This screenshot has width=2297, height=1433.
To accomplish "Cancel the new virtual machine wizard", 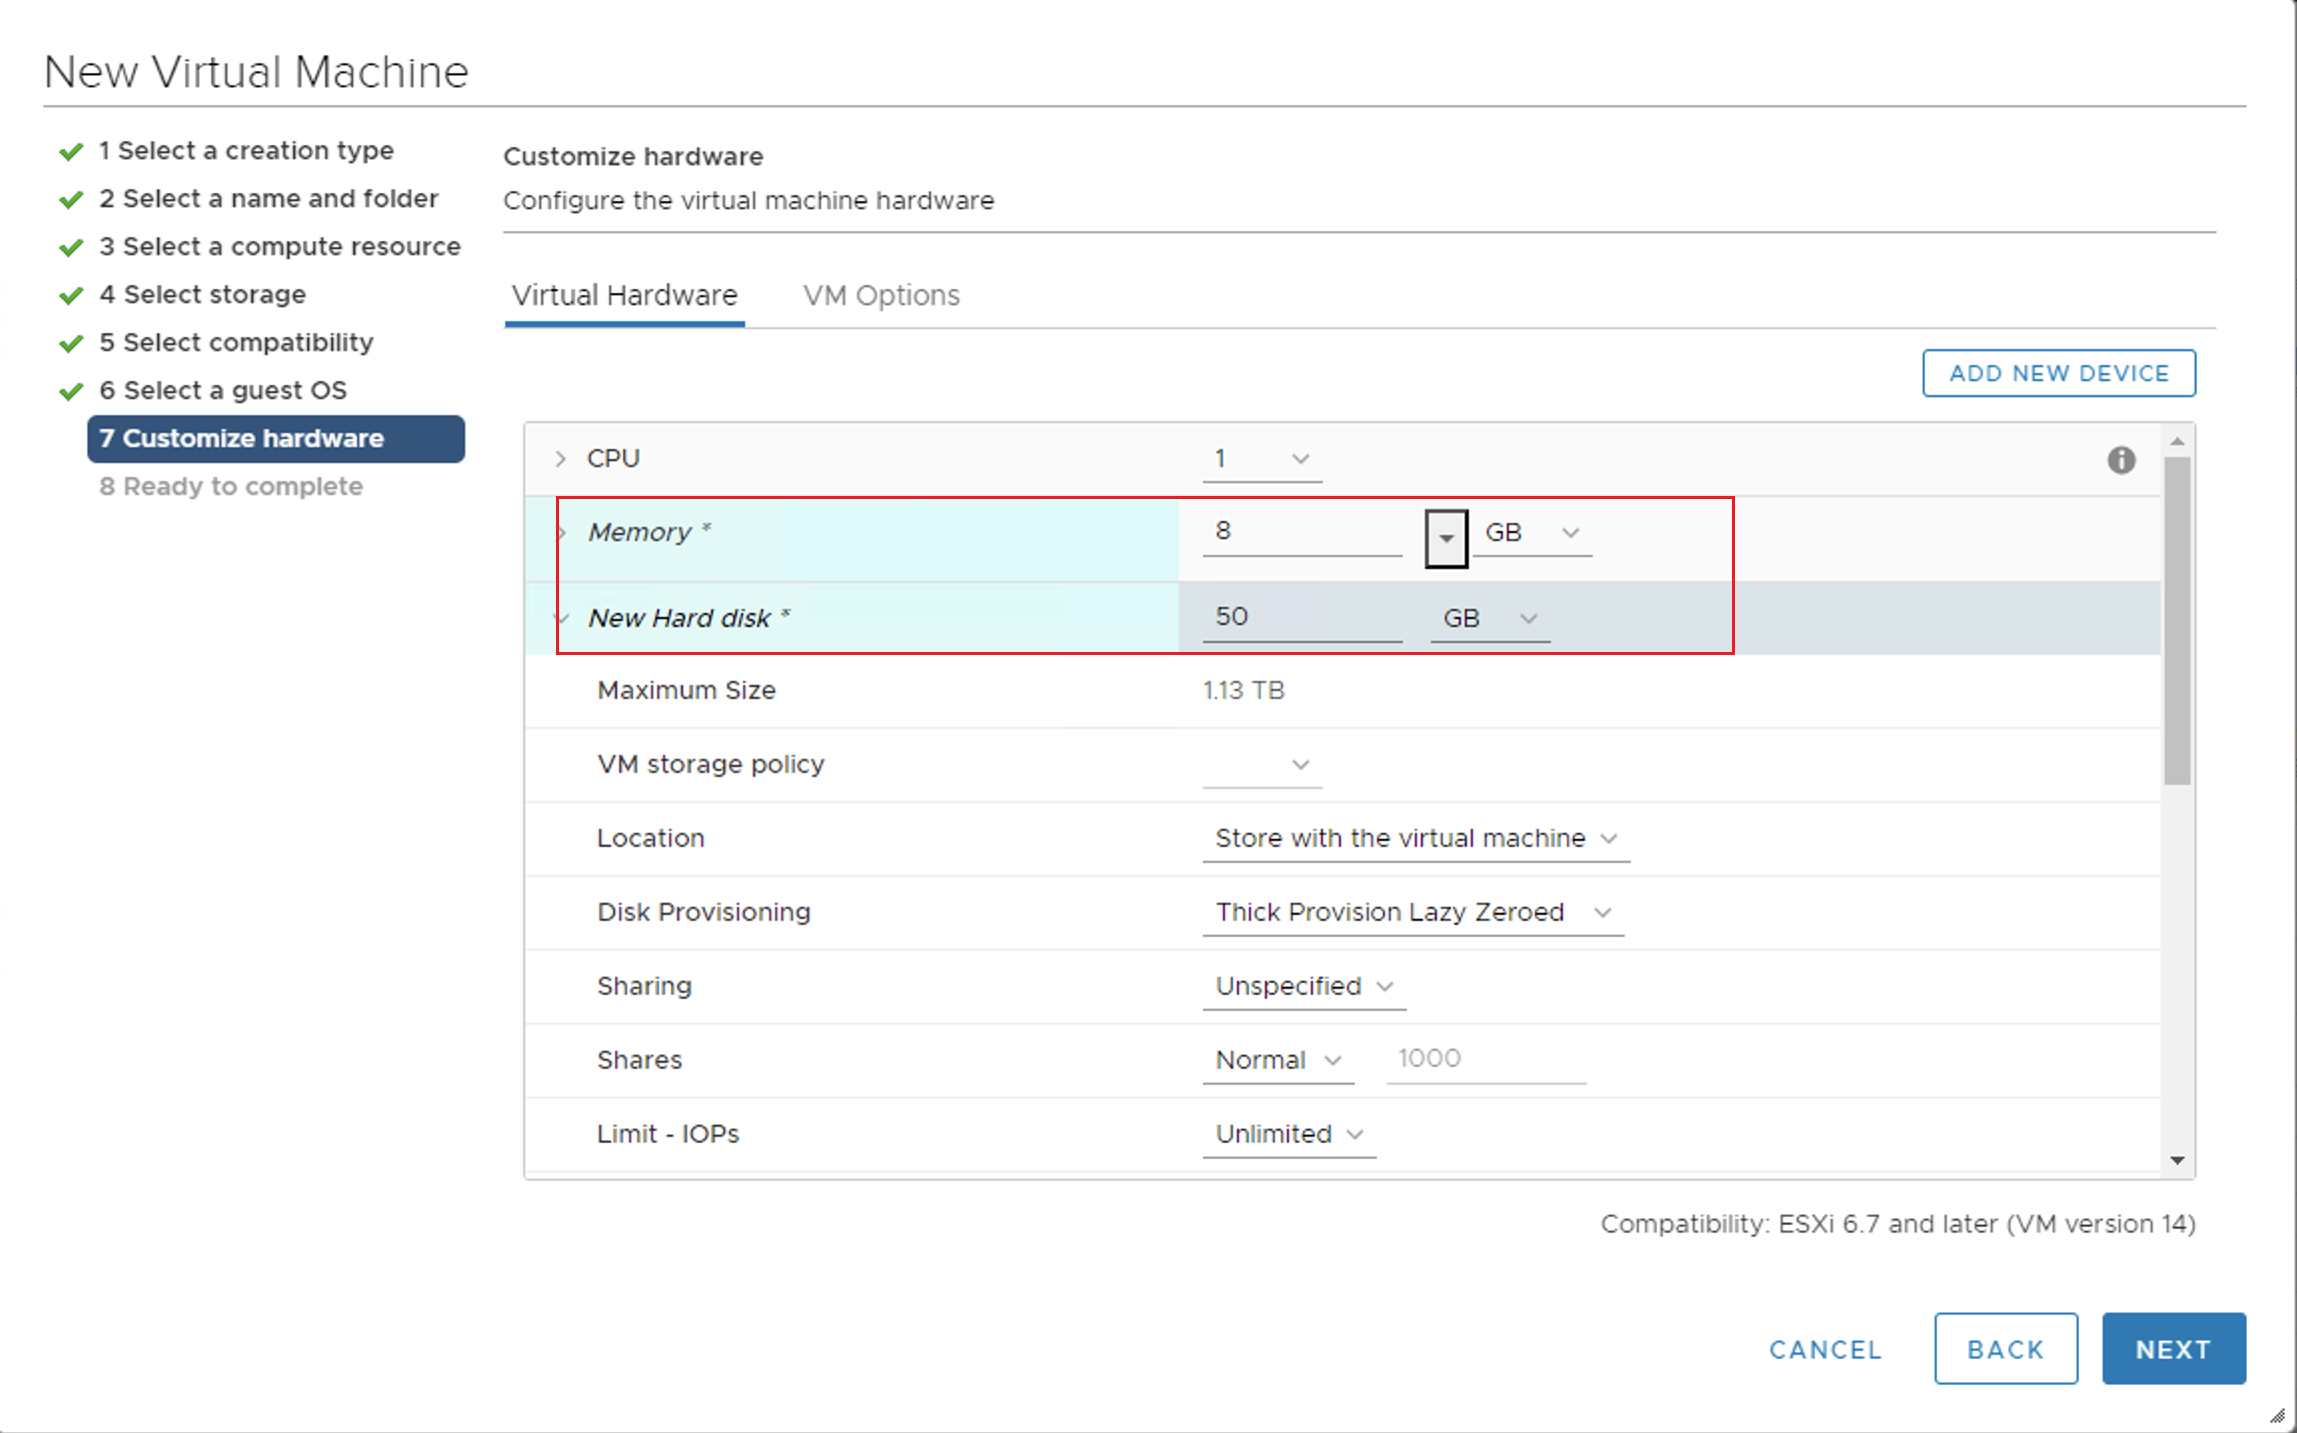I will 1825,1349.
